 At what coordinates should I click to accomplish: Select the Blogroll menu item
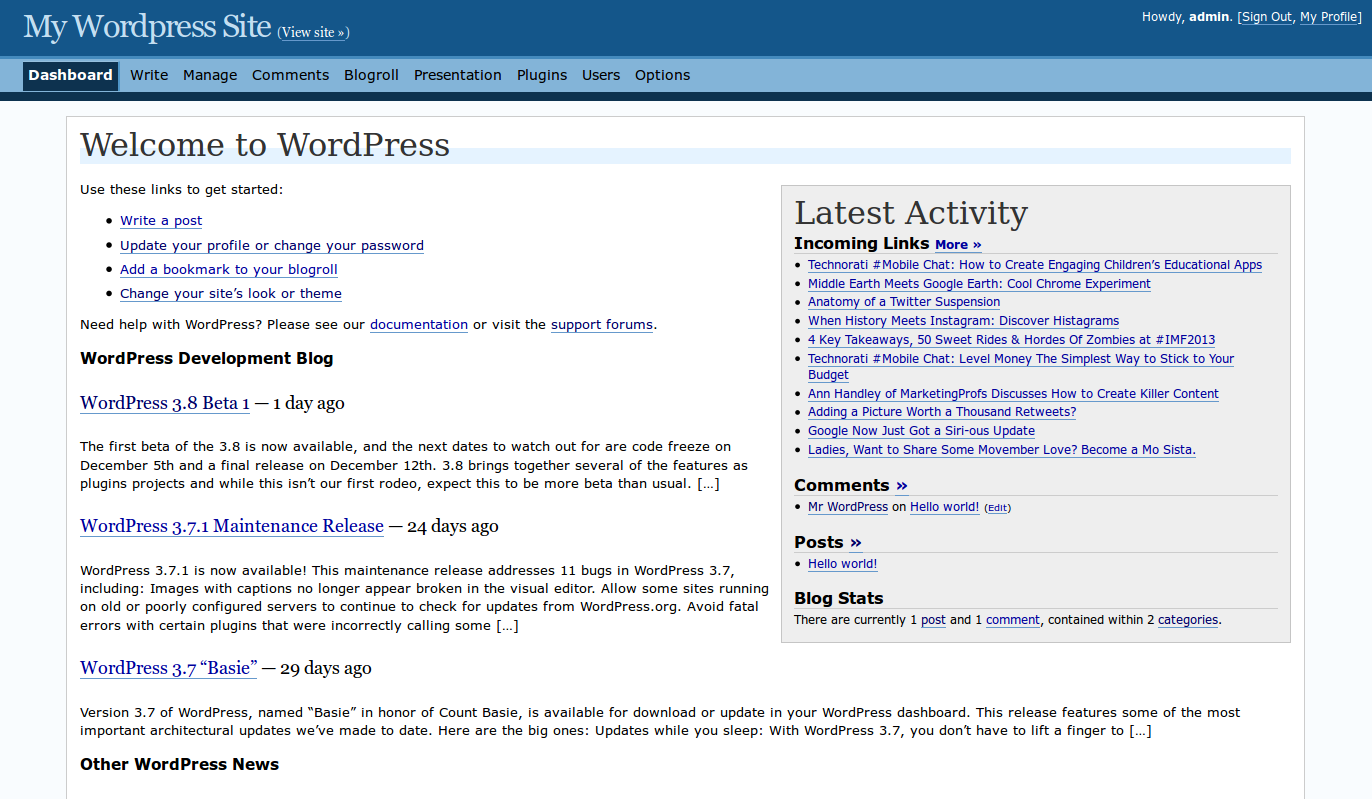[x=371, y=75]
